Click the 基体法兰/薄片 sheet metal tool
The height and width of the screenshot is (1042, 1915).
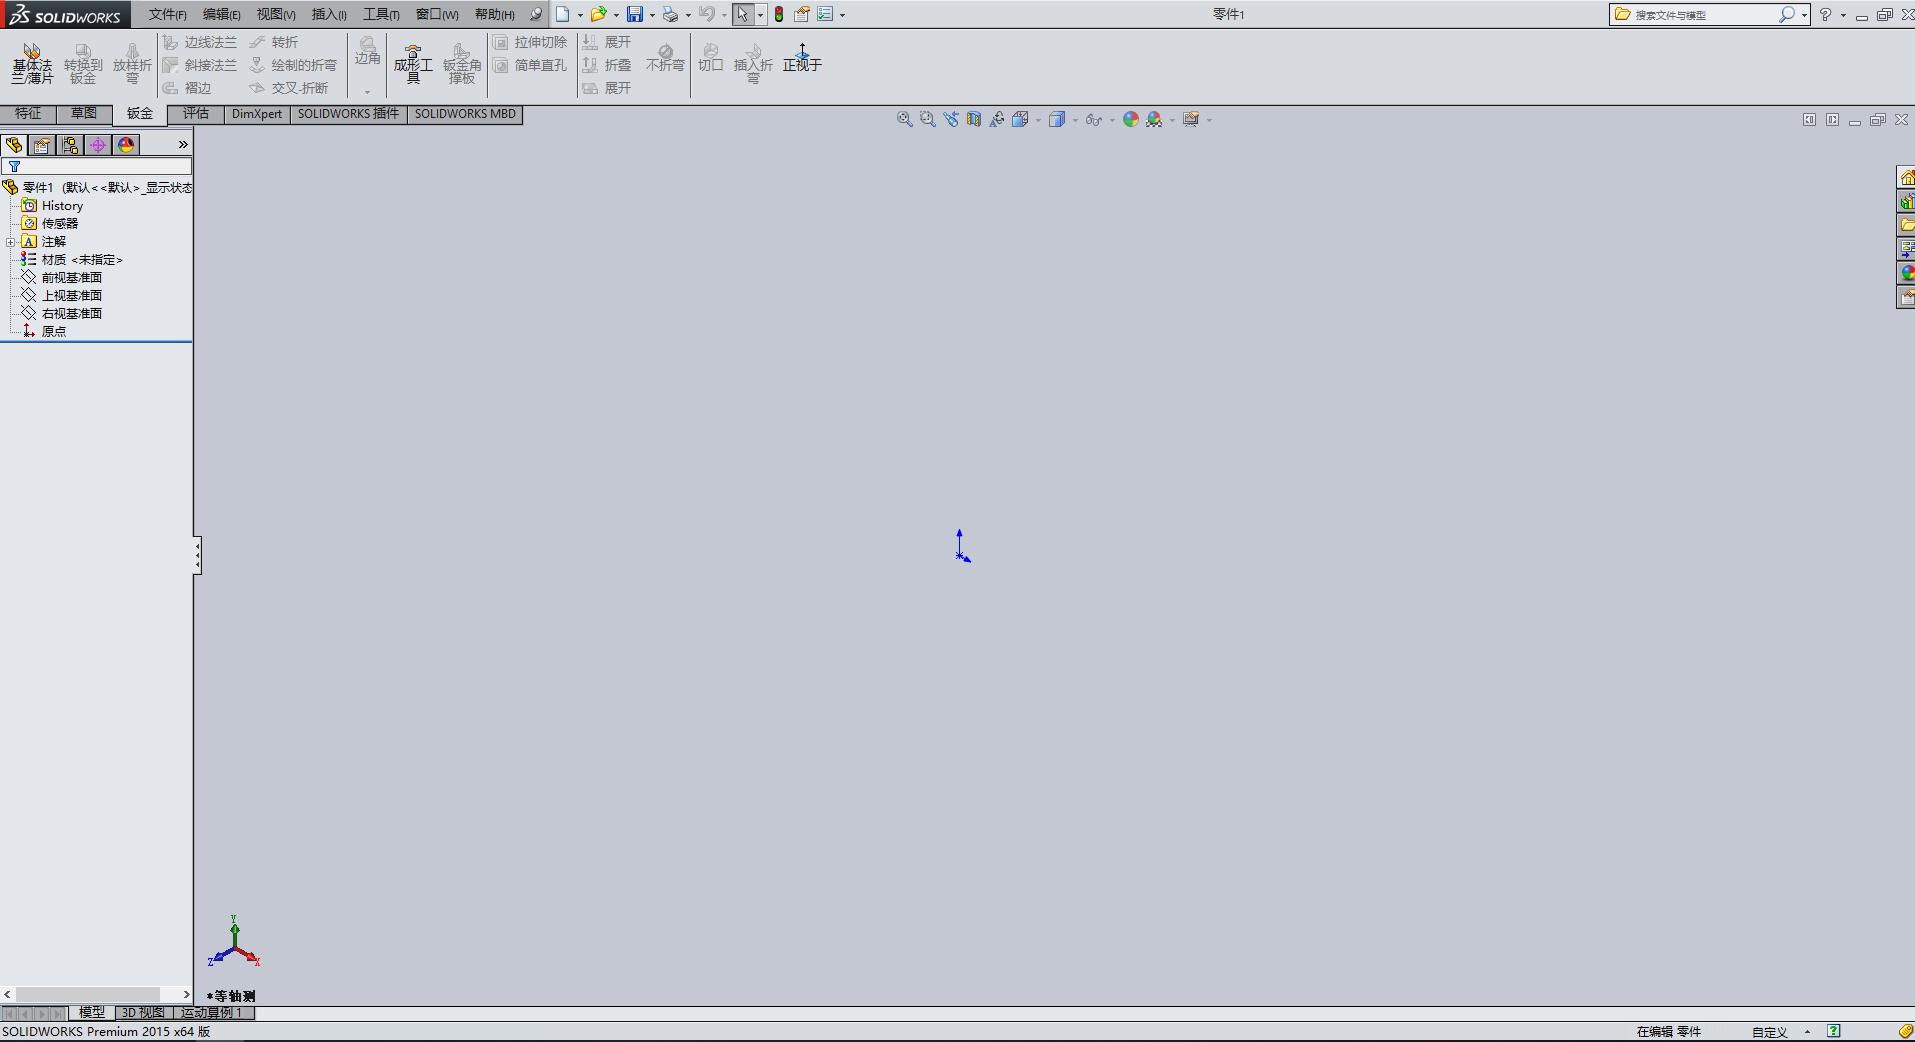32,63
